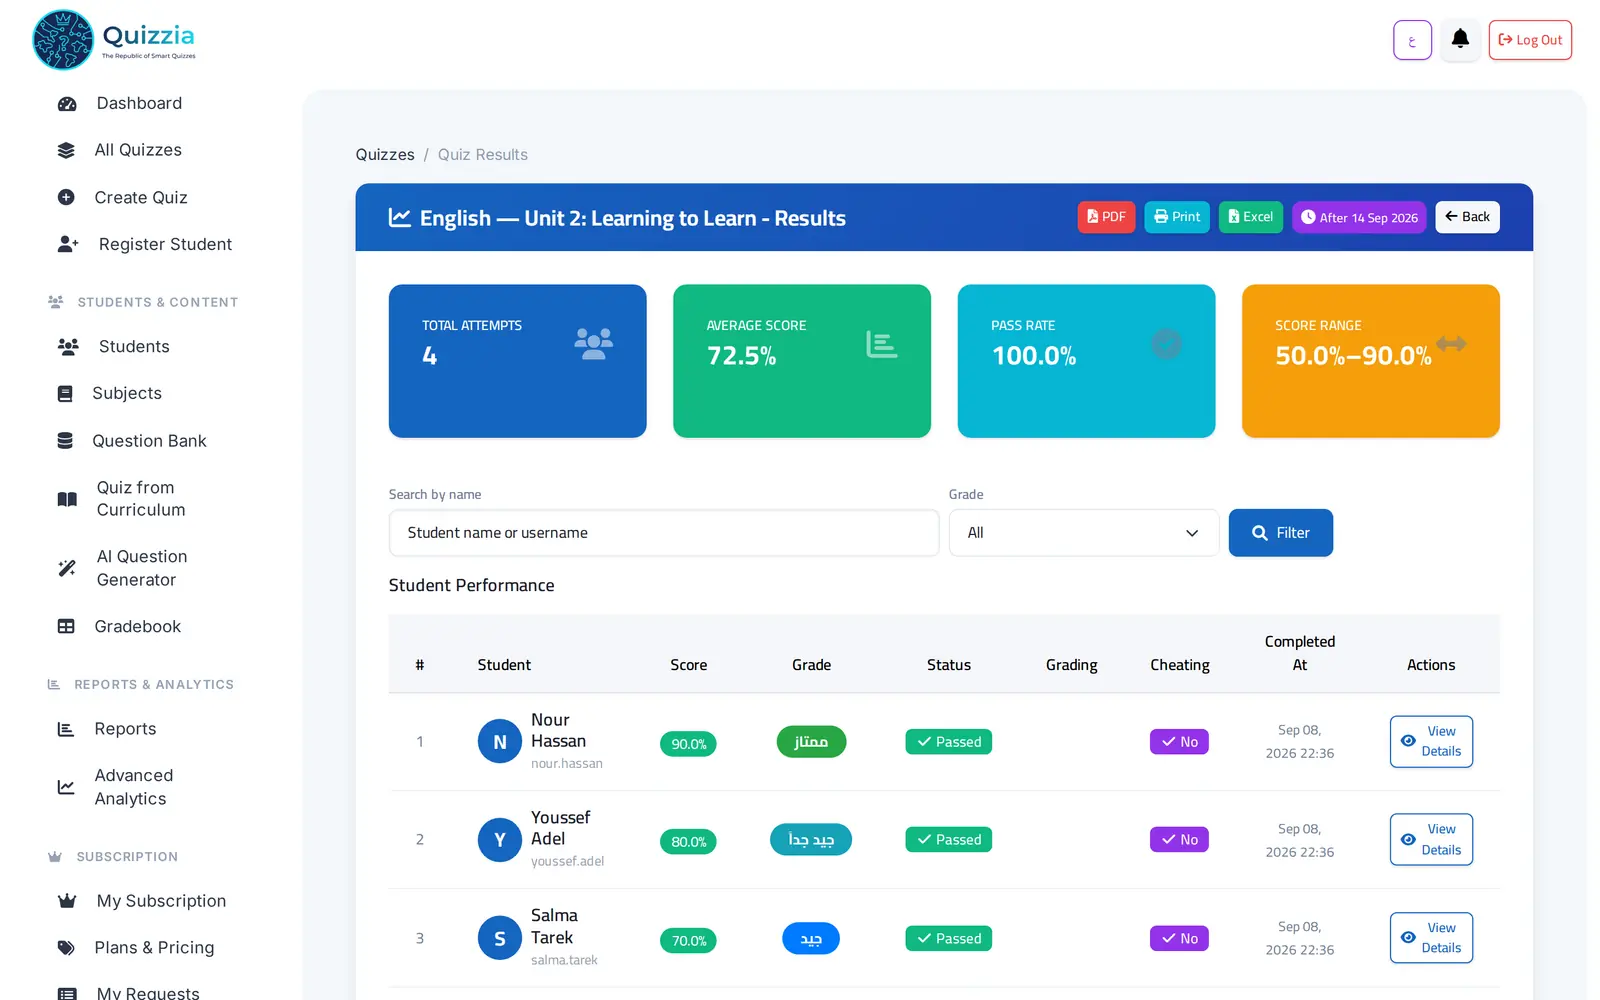View details for Youssef Adel
This screenshot has height=1000, width=1600.
[x=1431, y=840]
